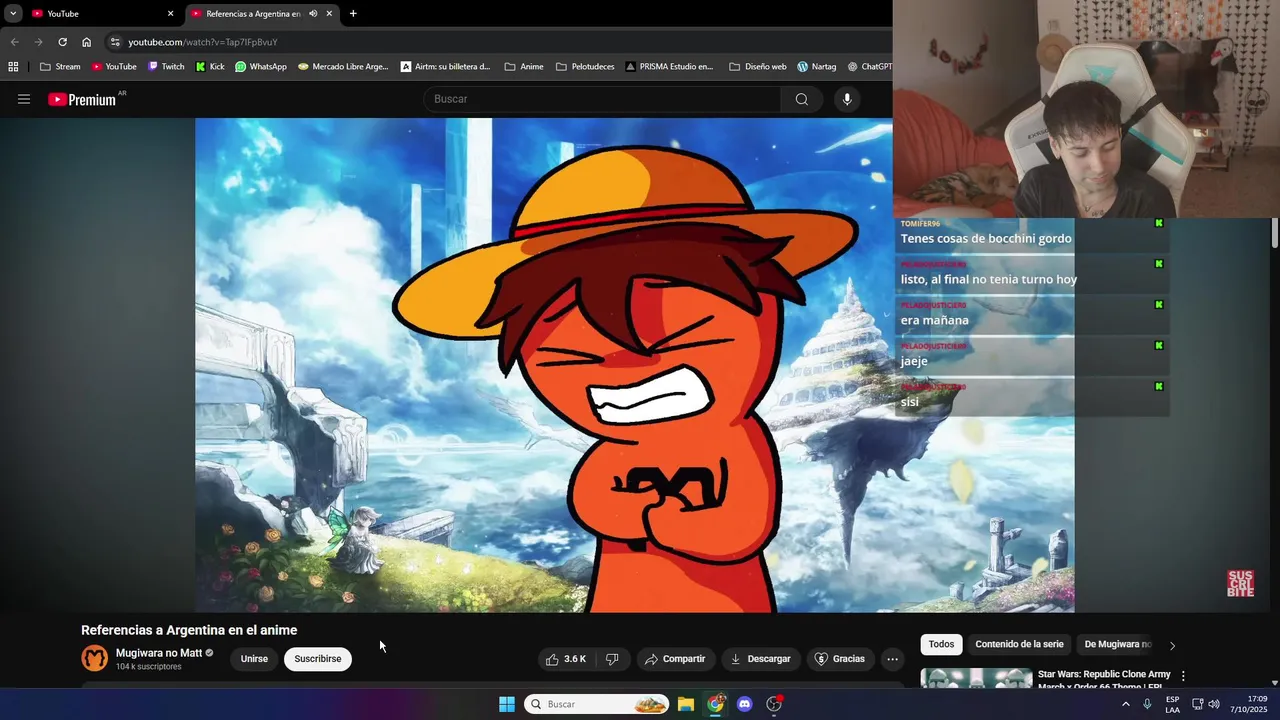Reload the current page

coord(62,42)
